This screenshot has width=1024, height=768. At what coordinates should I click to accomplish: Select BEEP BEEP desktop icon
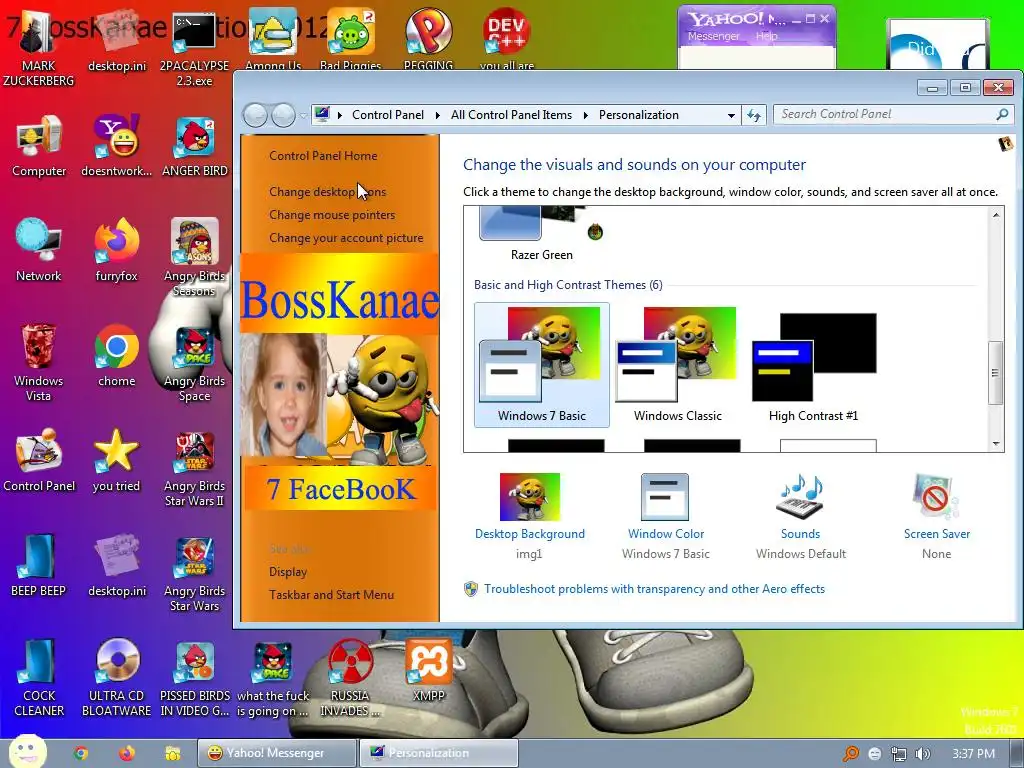pyautogui.click(x=39, y=565)
